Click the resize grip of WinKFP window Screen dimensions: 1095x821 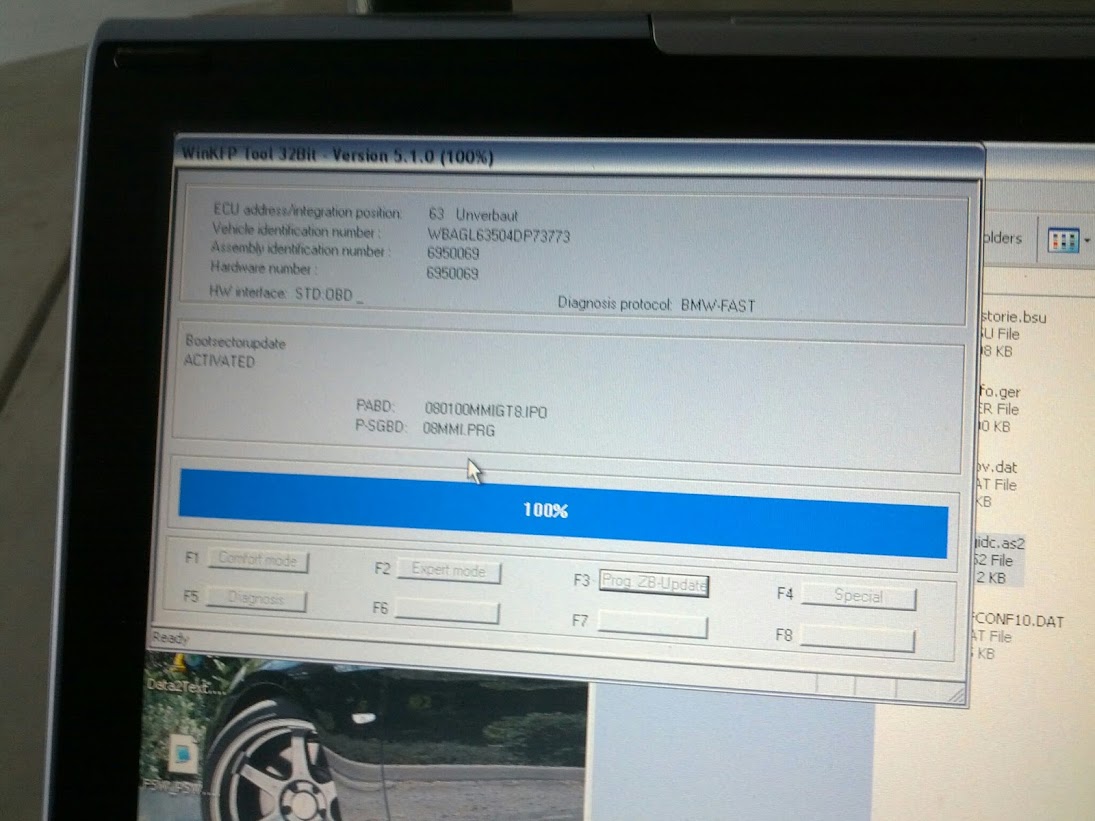[957, 694]
